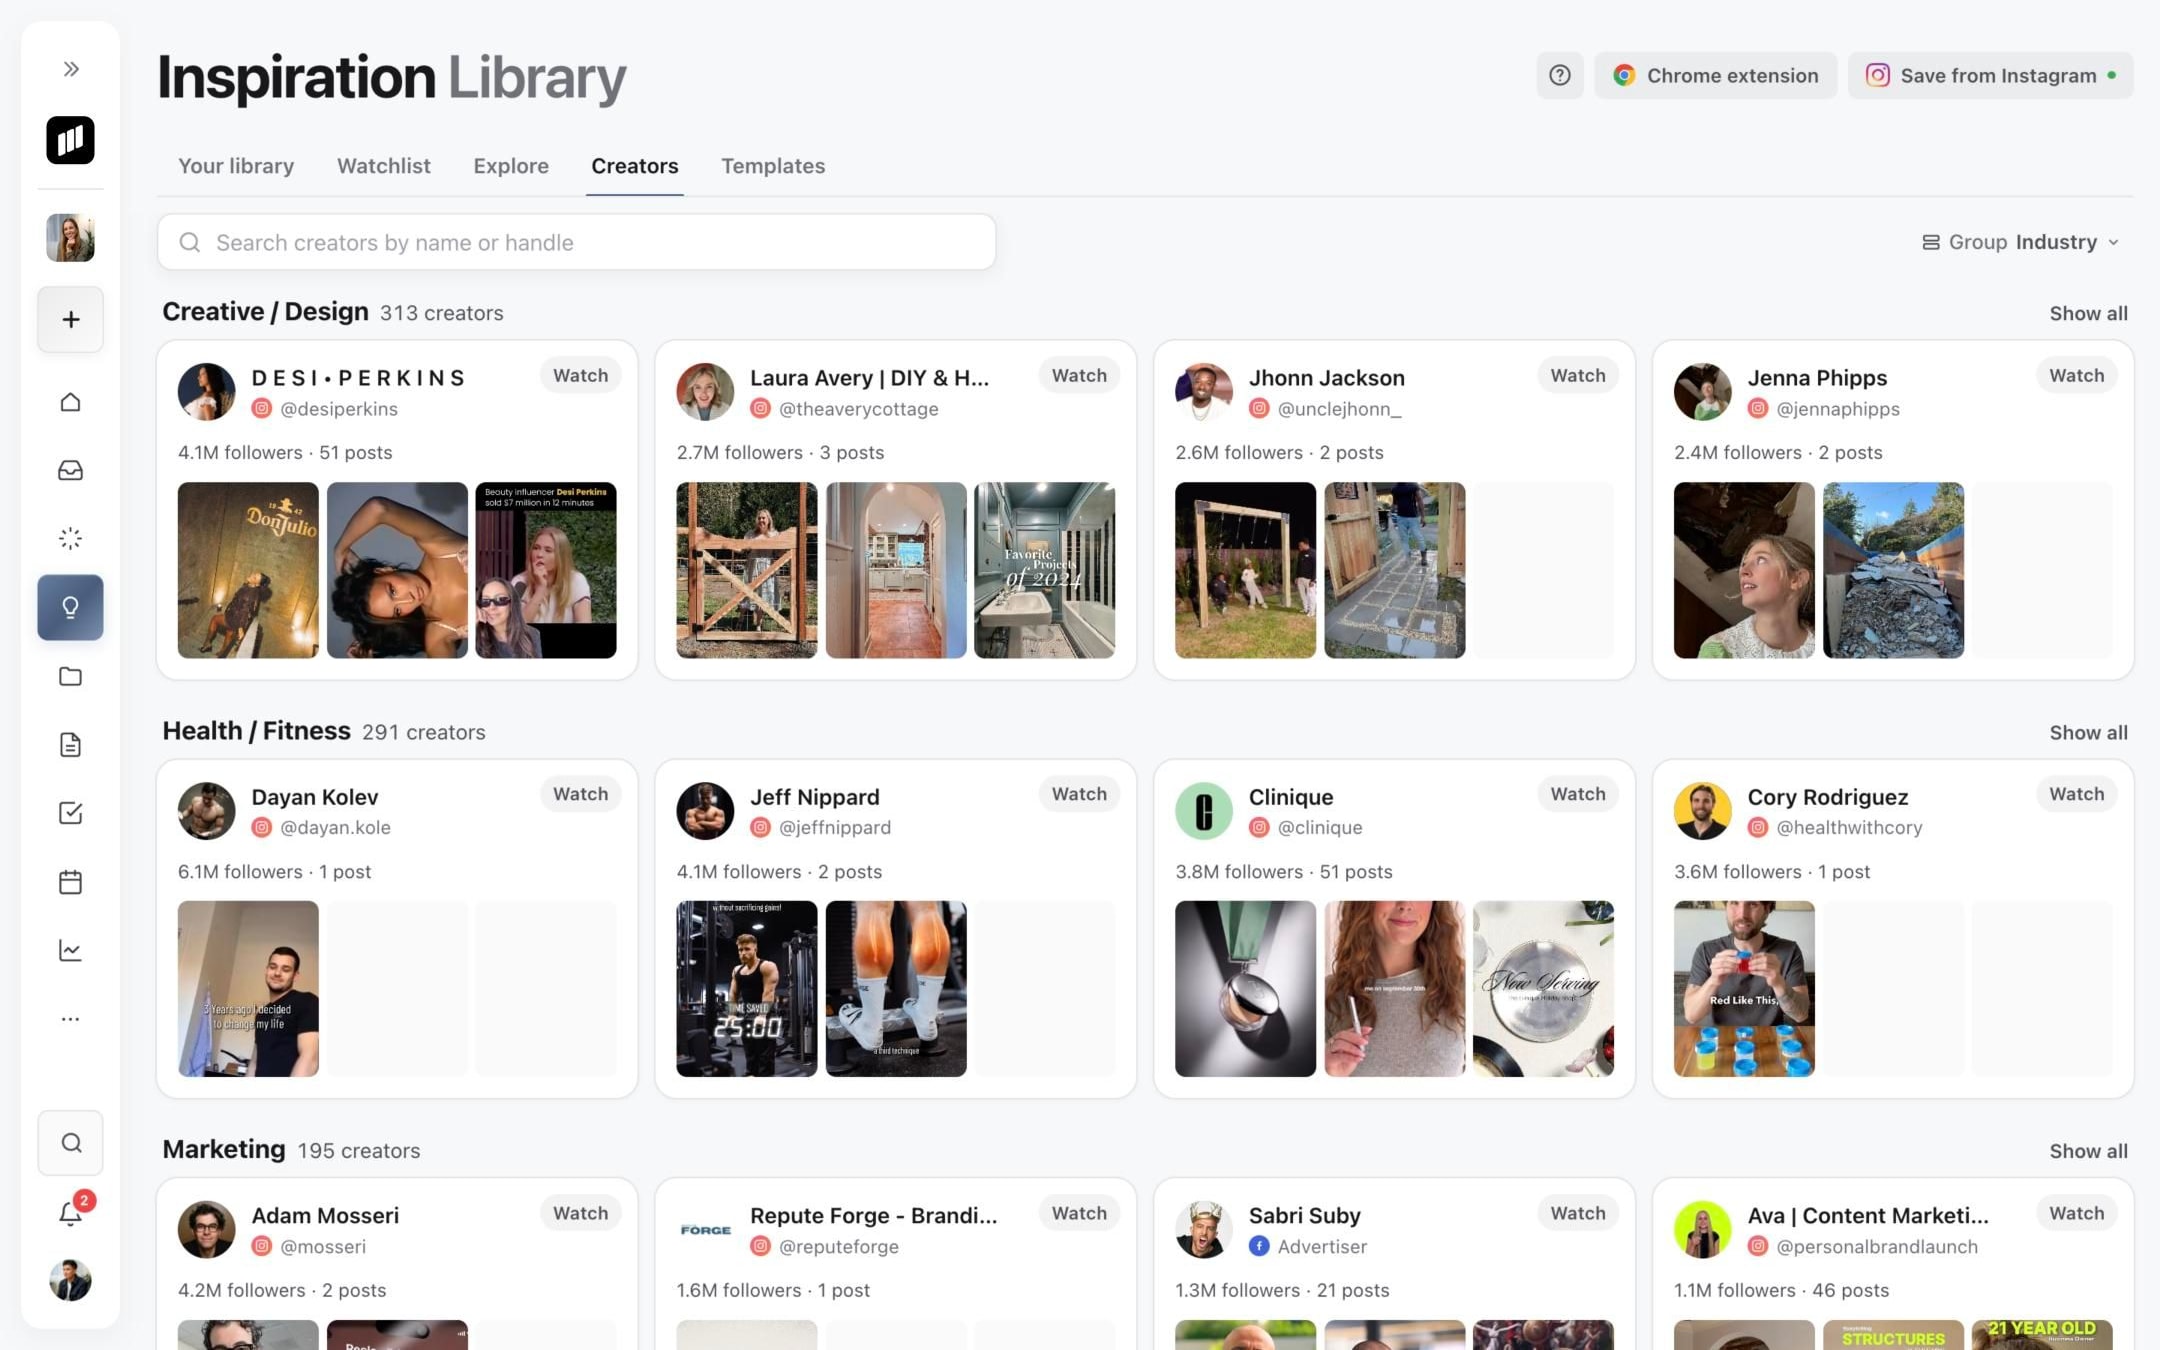Image resolution: width=2160 pixels, height=1350 pixels.
Task: Switch to Templates tab
Action: tap(773, 166)
